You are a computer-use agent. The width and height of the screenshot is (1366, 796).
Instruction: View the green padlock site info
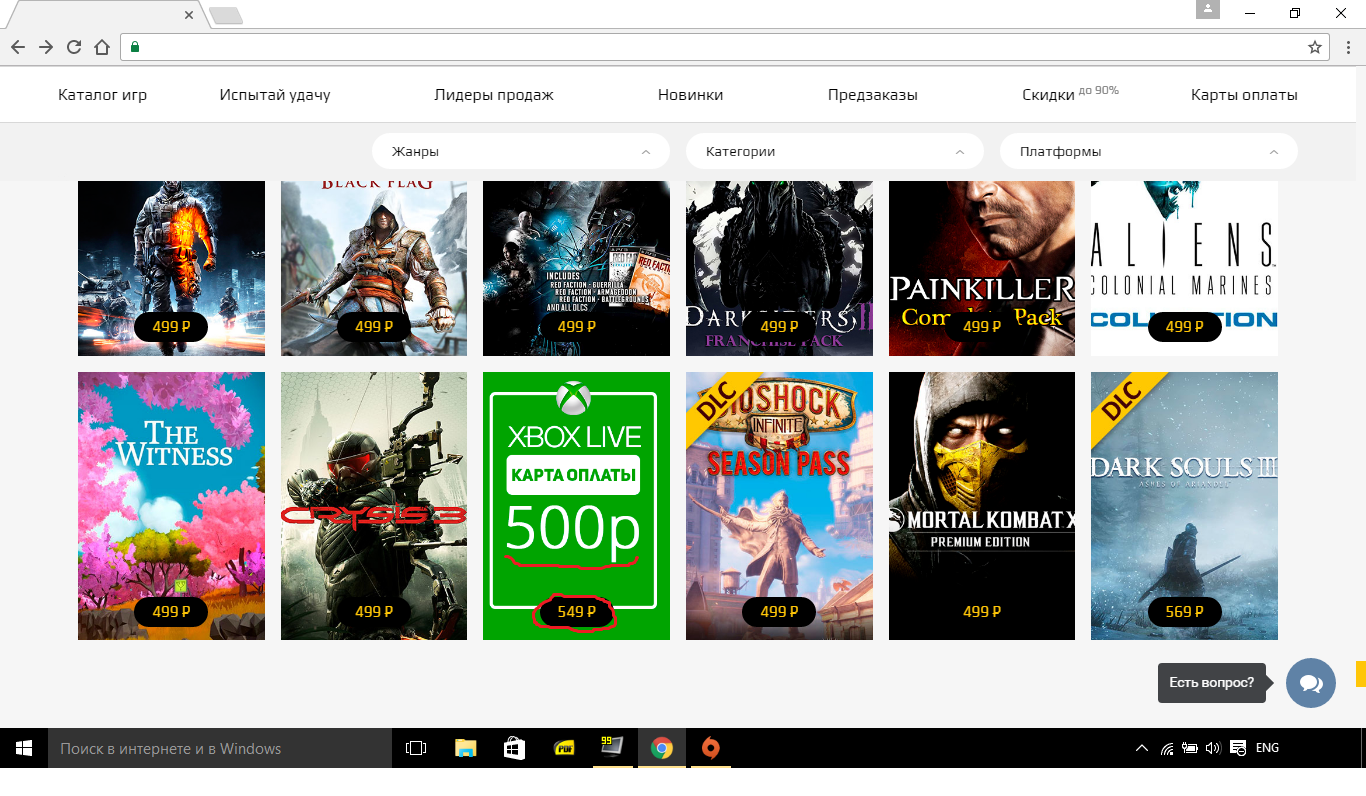coord(135,47)
